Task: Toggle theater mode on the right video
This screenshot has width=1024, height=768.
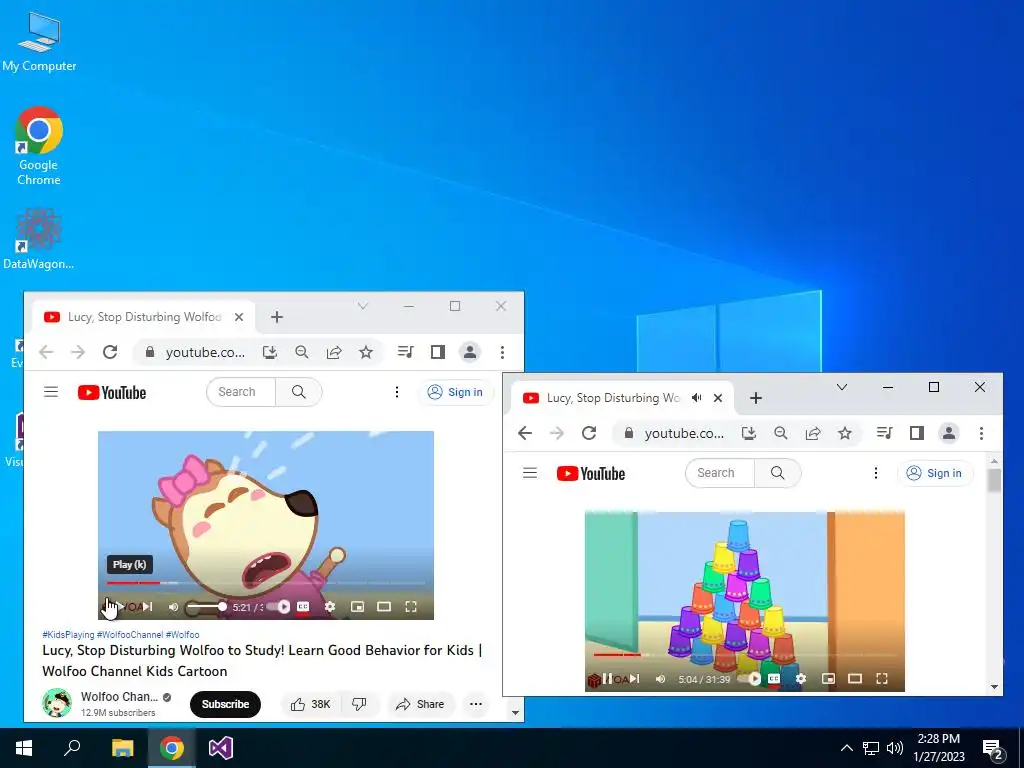Action: tap(855, 679)
